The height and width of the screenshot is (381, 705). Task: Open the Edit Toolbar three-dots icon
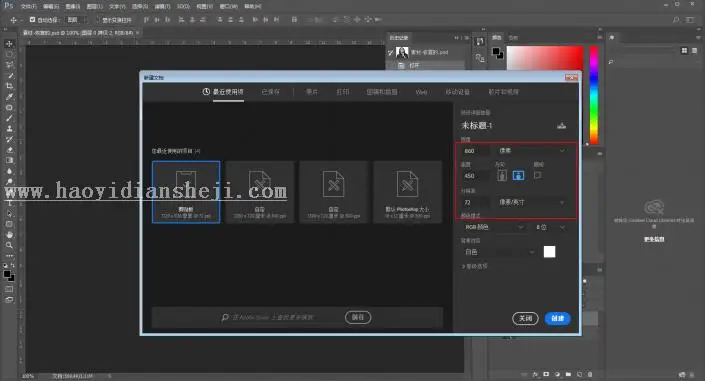[x=9, y=255]
